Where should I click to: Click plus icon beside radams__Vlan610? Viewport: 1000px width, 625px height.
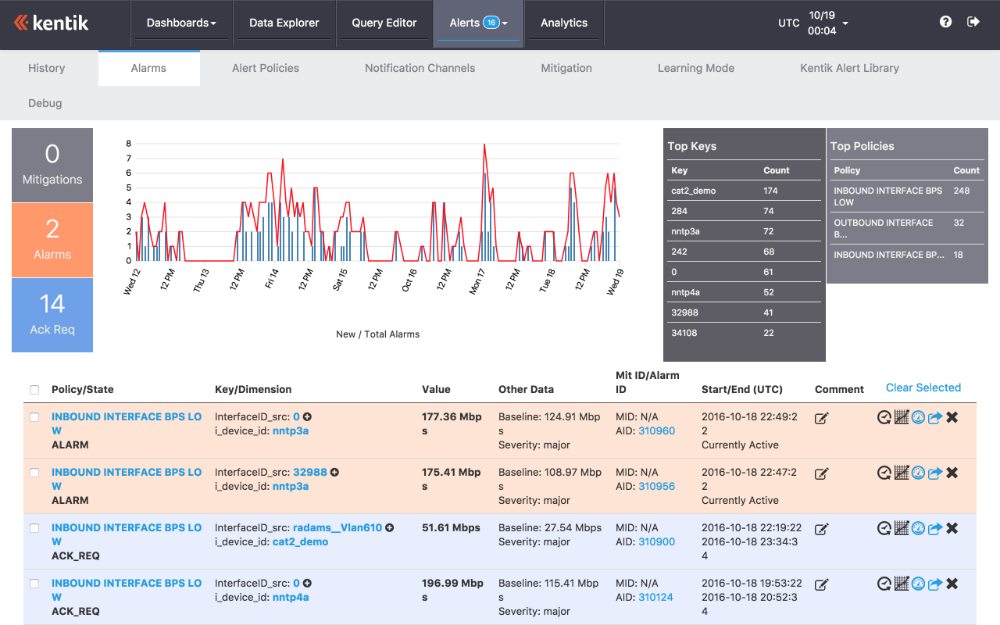pyautogui.click(x=390, y=528)
